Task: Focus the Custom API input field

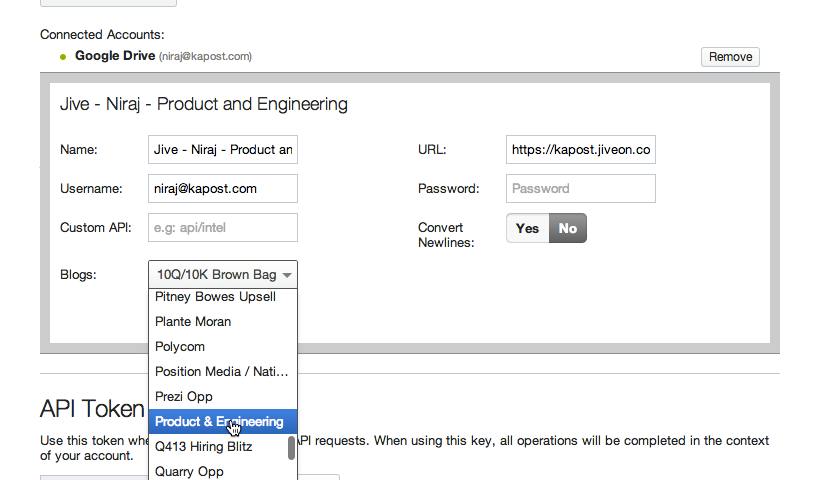Action: click(223, 228)
